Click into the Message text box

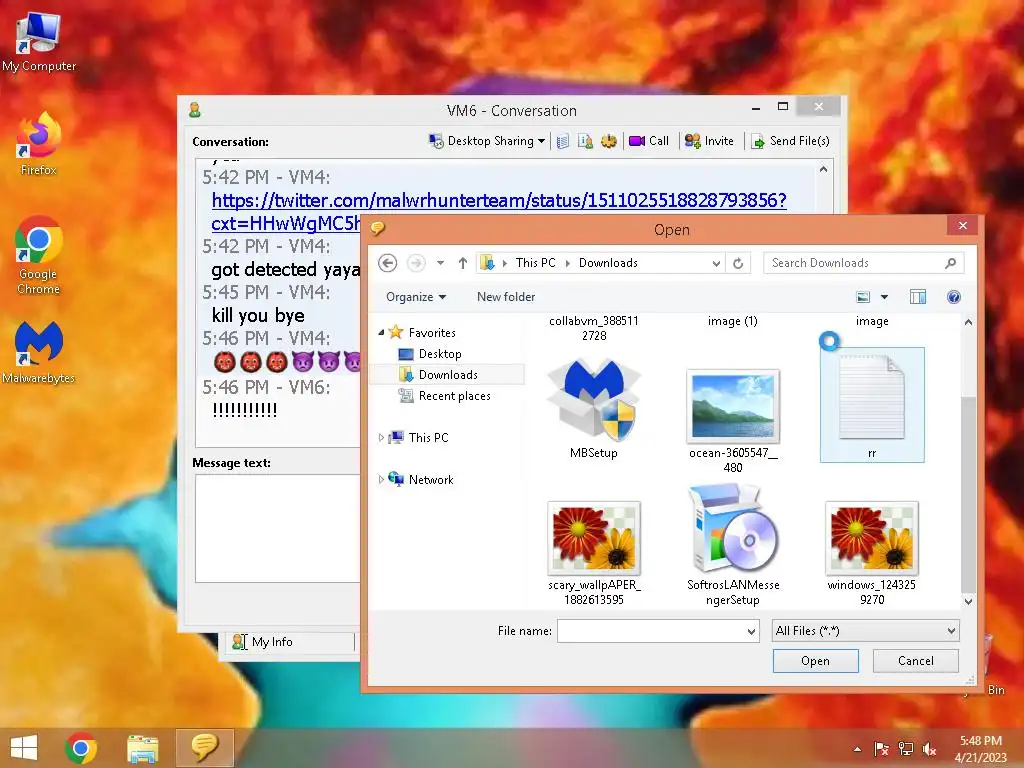coord(278,528)
